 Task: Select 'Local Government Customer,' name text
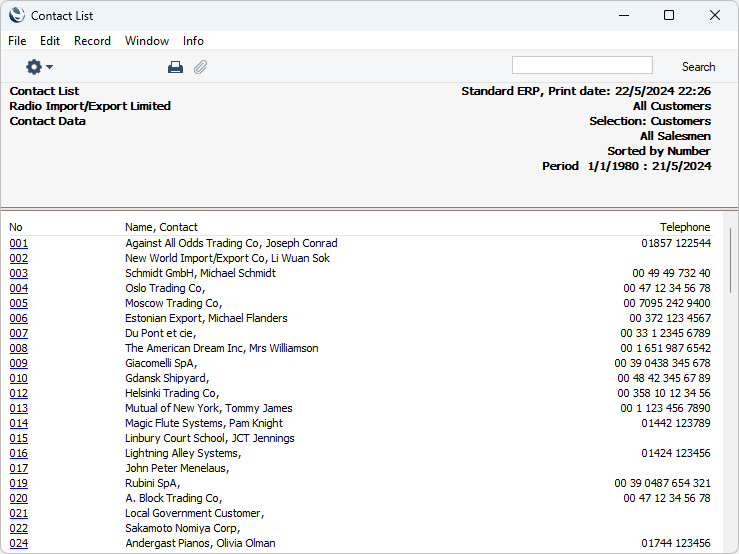click(x=195, y=513)
